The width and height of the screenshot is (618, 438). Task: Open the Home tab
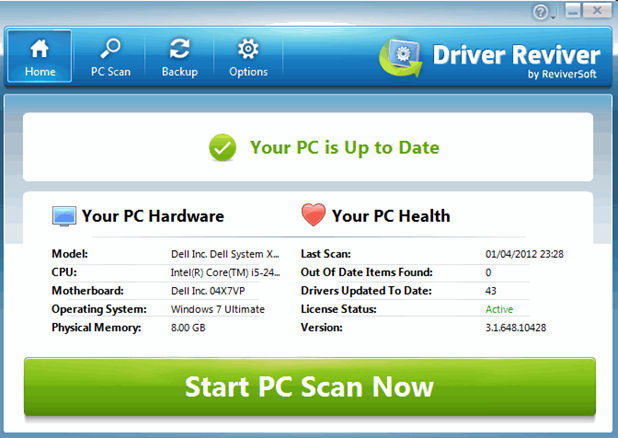pos(39,56)
